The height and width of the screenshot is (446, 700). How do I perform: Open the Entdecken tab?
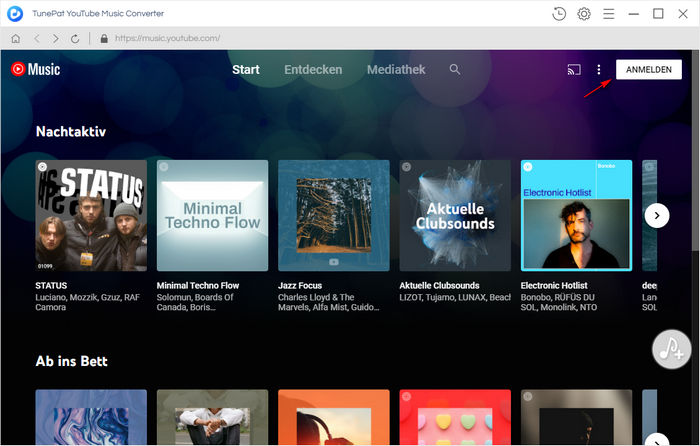[313, 70]
